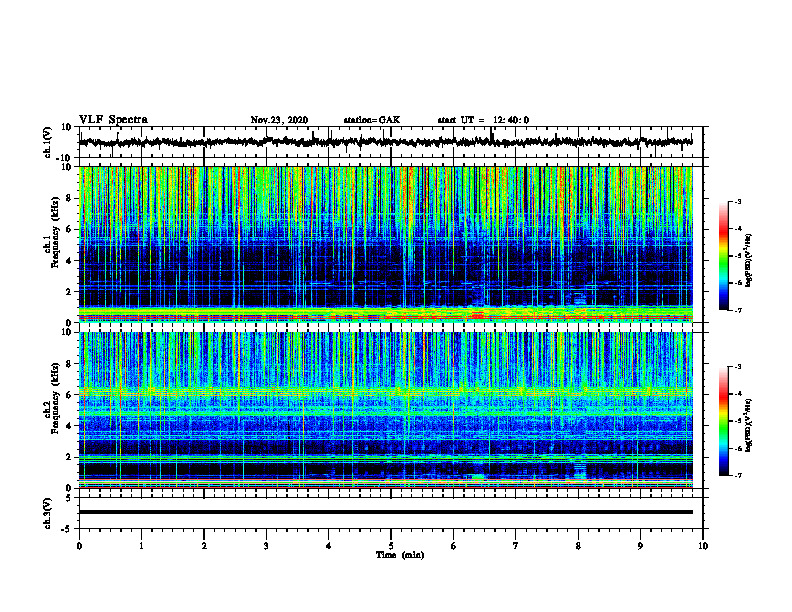
Task: Click time axis tick label "5"
Action: point(391,546)
